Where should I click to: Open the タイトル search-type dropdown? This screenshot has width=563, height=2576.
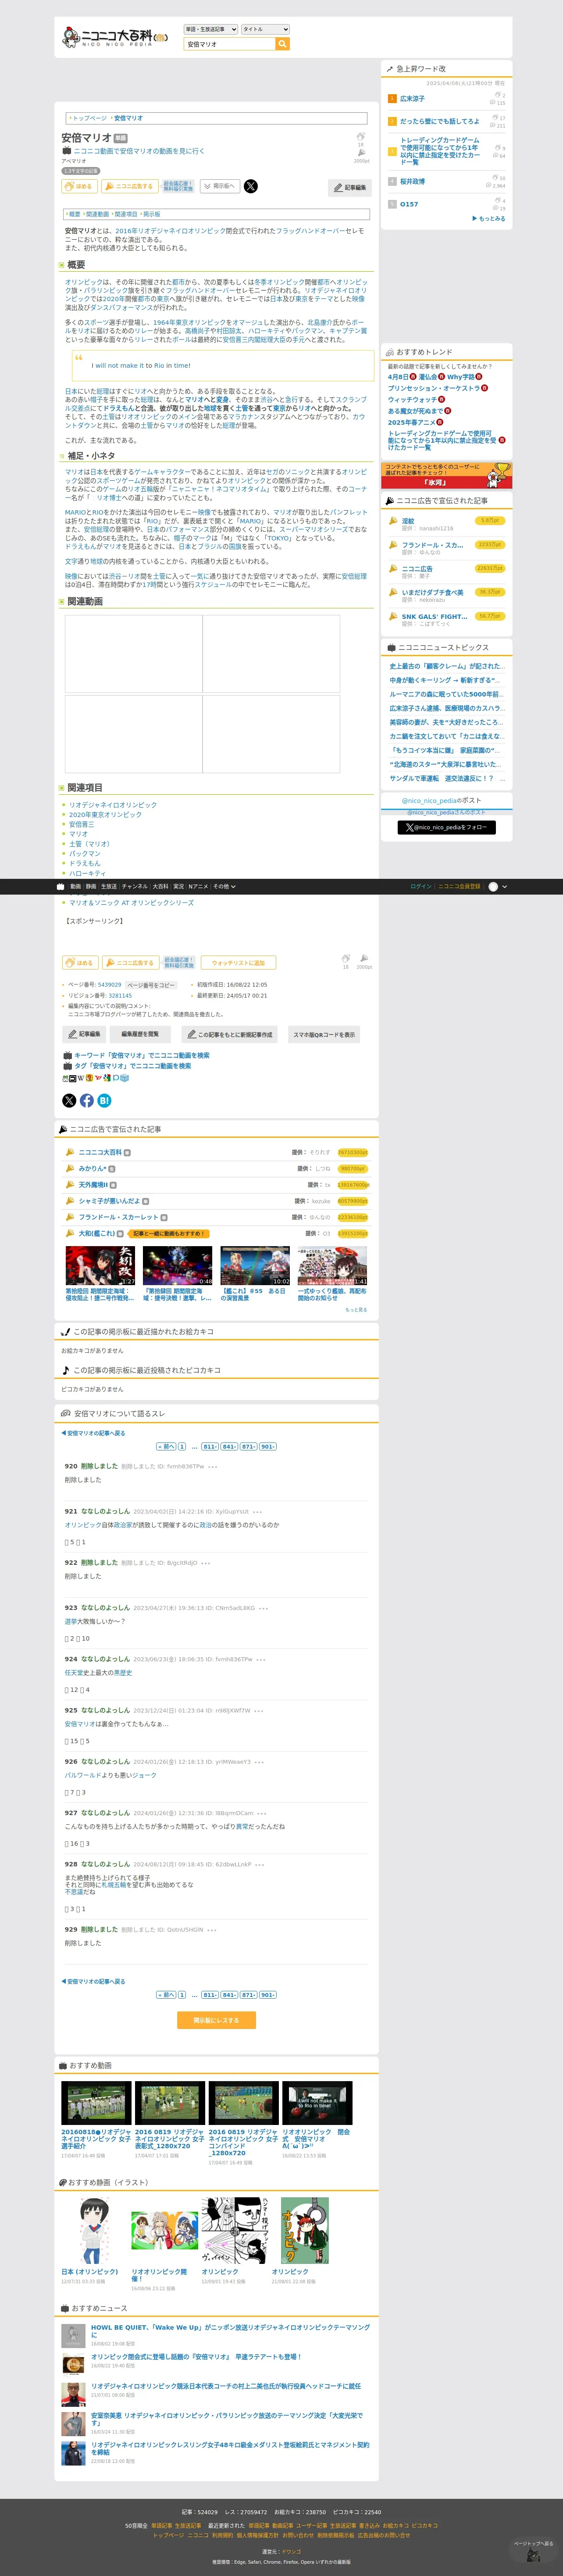[x=265, y=29]
